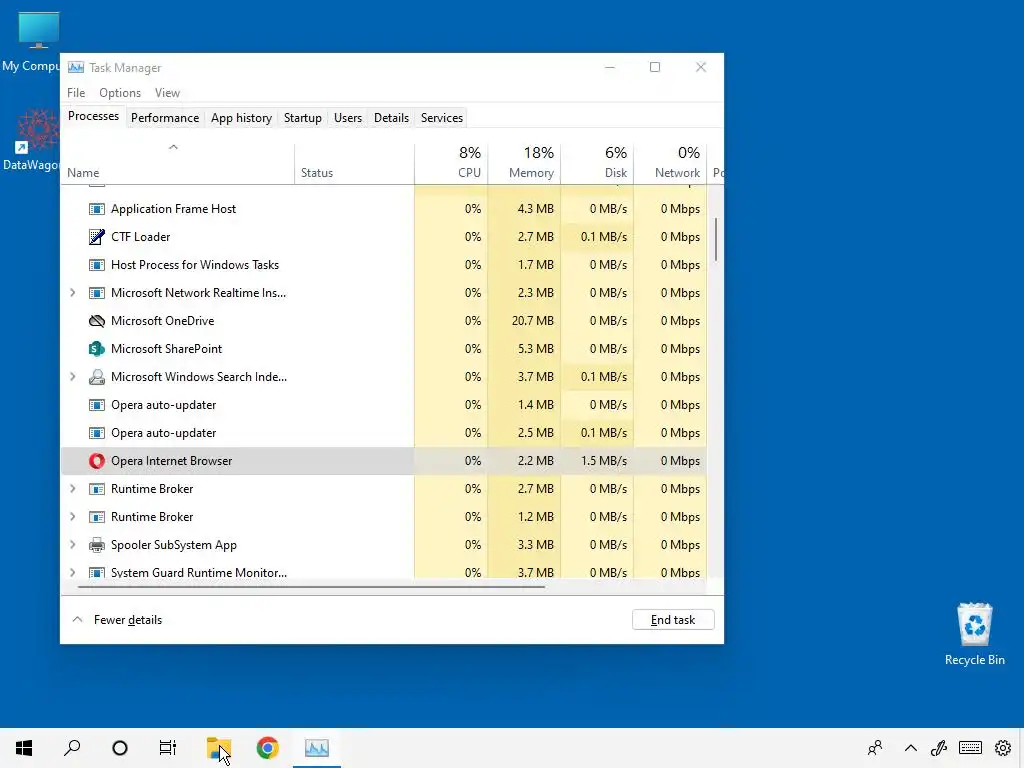Click the 20.7 MB memory cell for OneDrive
This screenshot has width=1024, height=768.
(524, 321)
